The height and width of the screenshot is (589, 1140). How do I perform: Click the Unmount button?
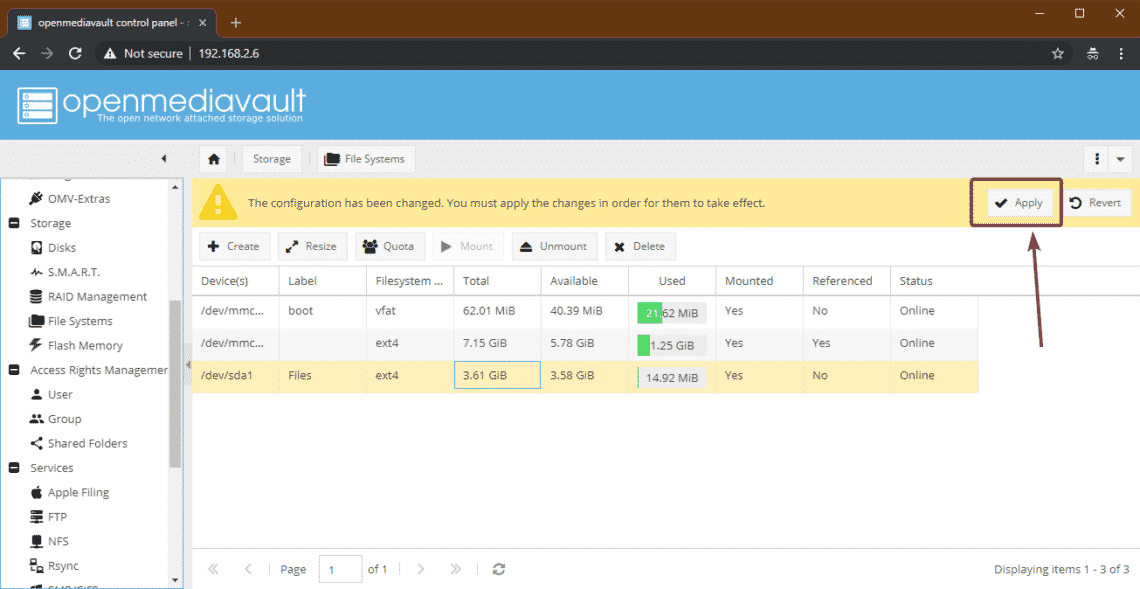tap(554, 247)
